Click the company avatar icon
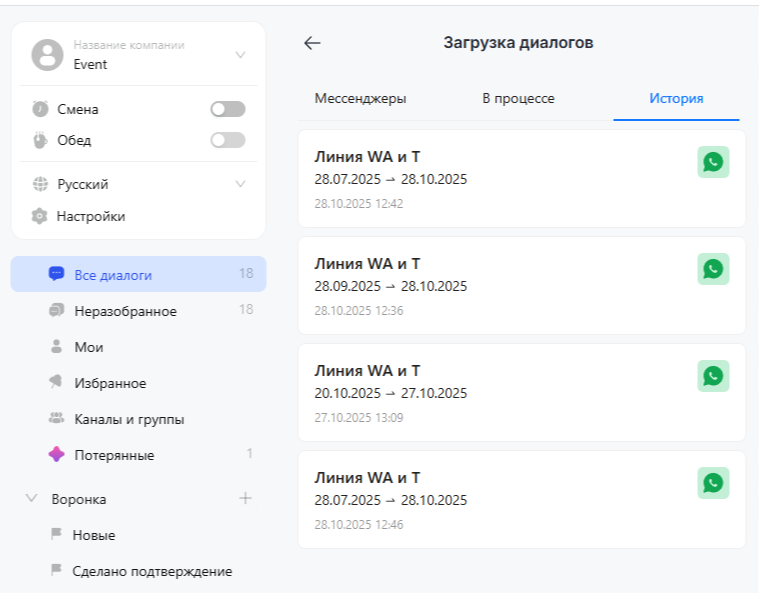759x593 pixels. pyautogui.click(x=47, y=55)
